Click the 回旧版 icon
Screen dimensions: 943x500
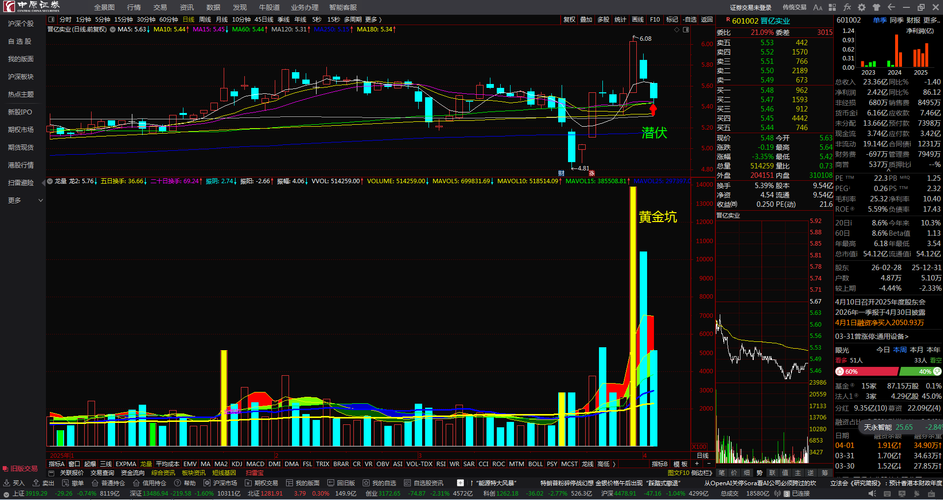click(330, 483)
